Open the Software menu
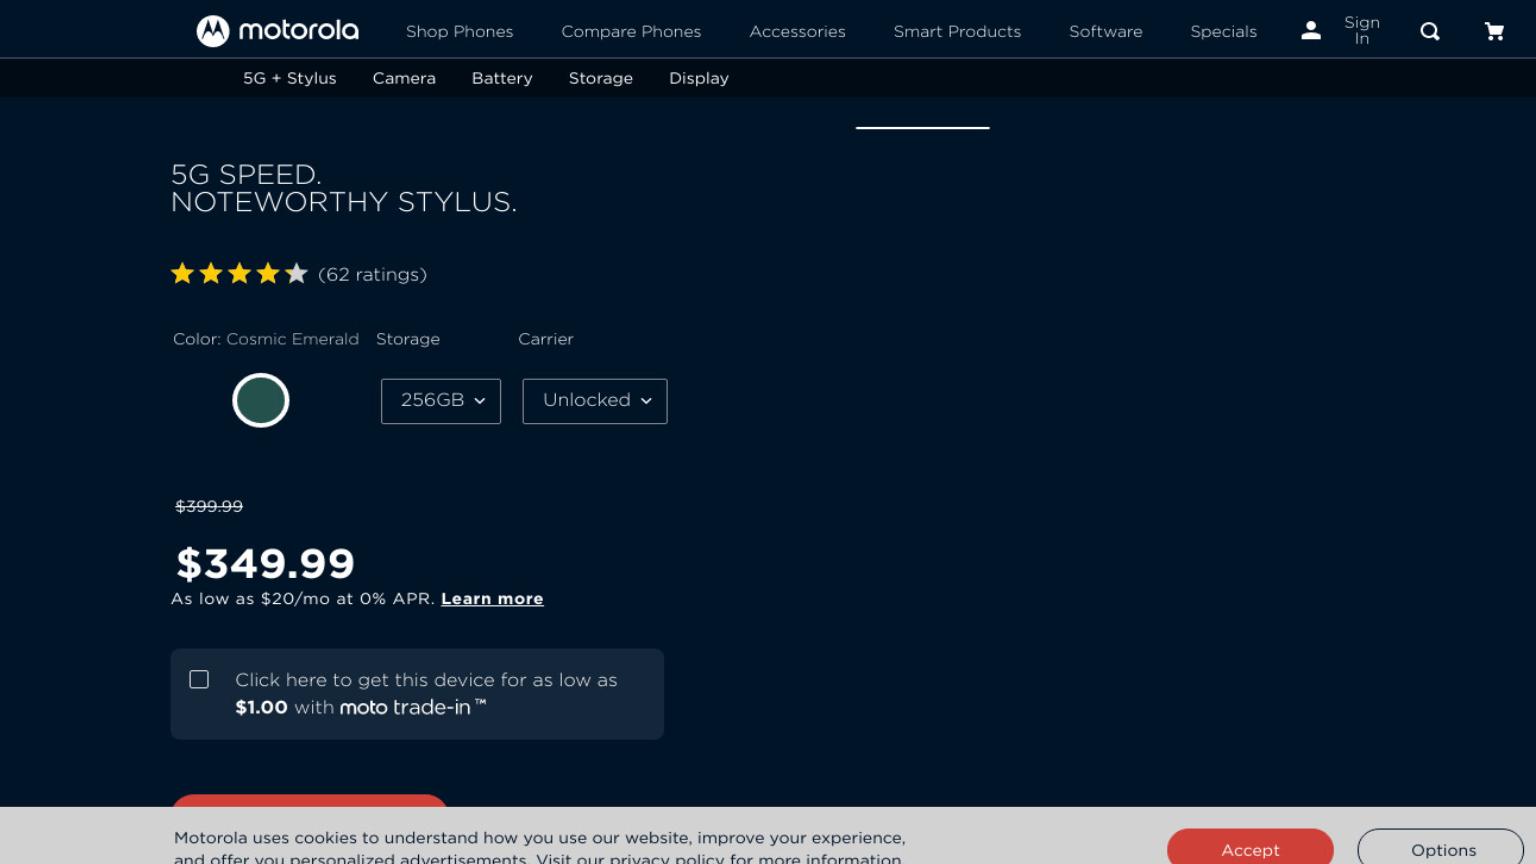1536x864 pixels. (x=1105, y=31)
